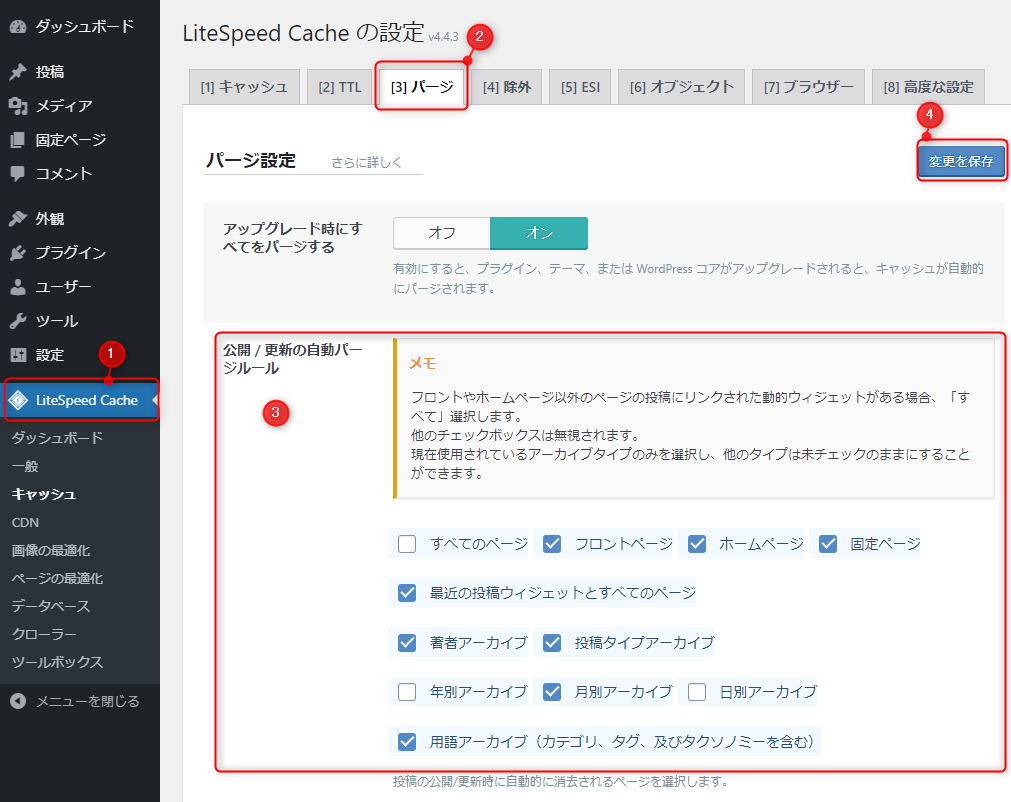Switch to the [7] ブラウザー tab
The width and height of the screenshot is (1011, 802).
tap(809, 87)
